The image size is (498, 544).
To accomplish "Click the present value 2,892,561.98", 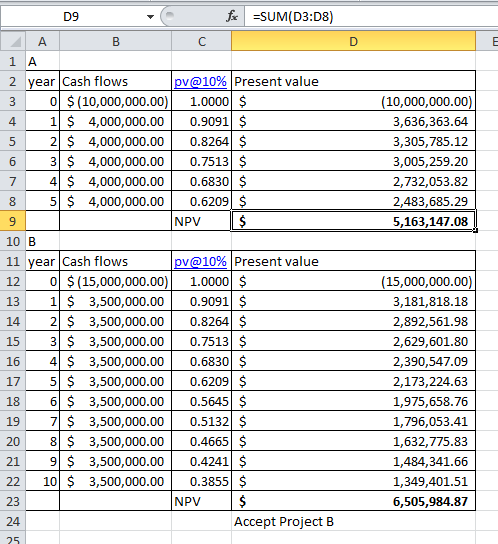I will point(353,321).
